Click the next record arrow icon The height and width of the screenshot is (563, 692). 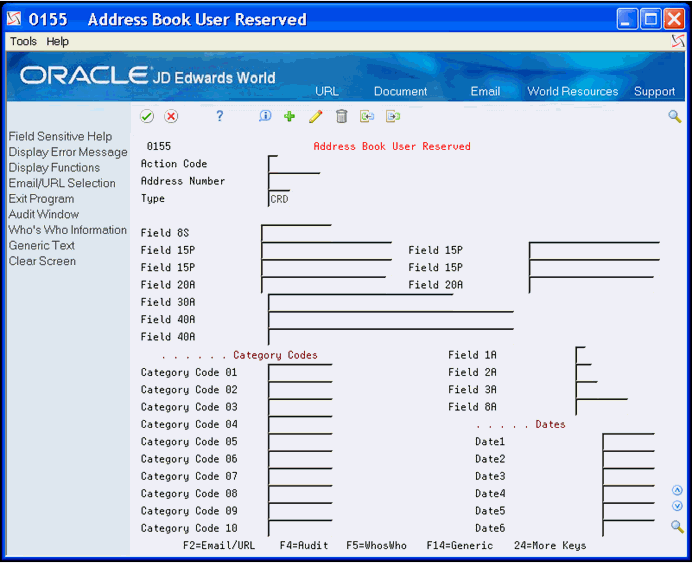(x=393, y=116)
